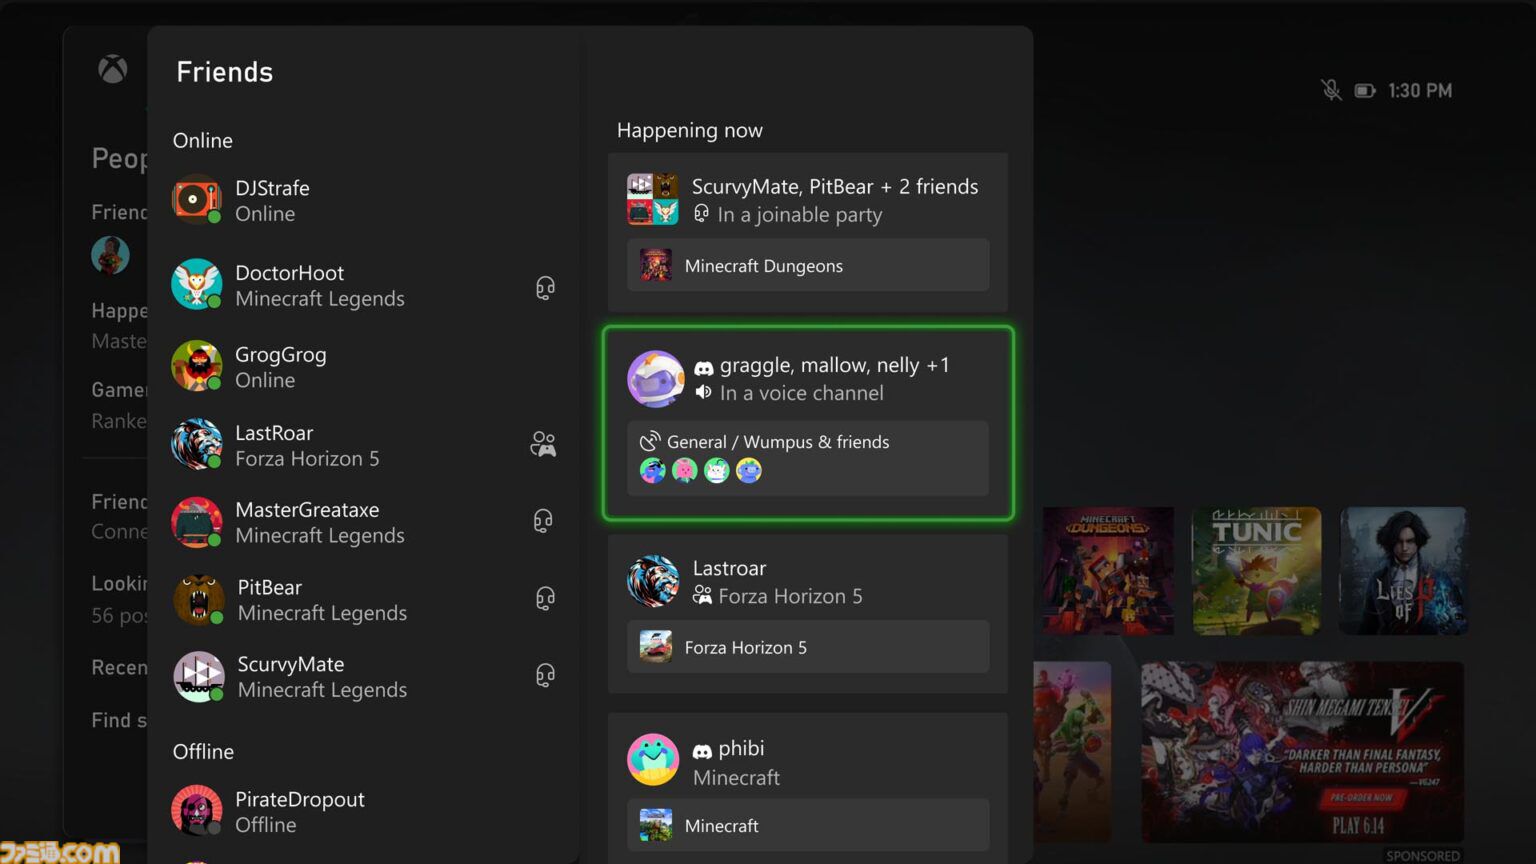
Task: Open General / Wumpus & friends channel row
Action: pos(808,458)
